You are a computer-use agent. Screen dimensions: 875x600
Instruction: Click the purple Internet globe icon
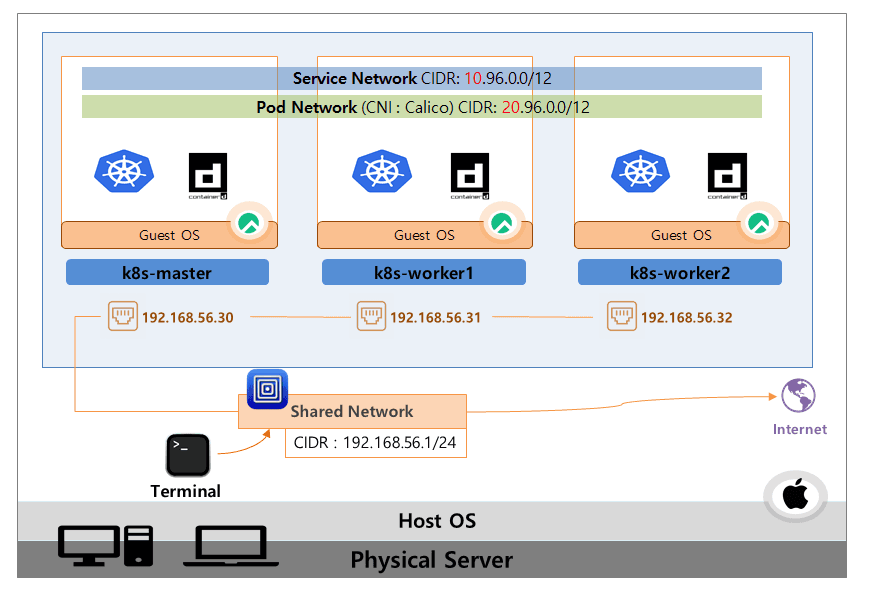pos(799,395)
